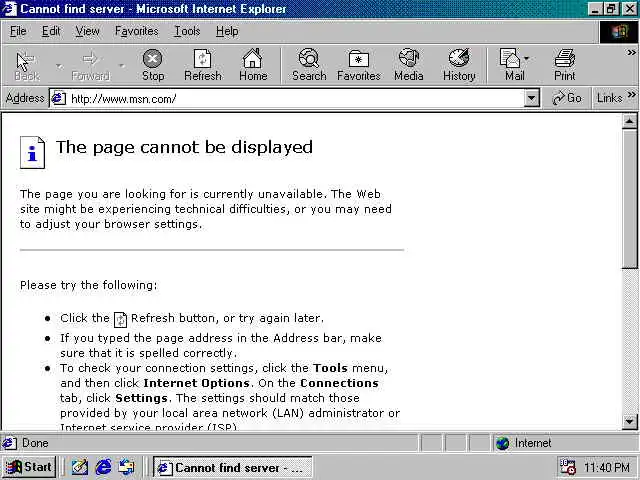This screenshot has width=640, height=480.
Task: Click the 'Please try the following:' text
Action: 88,285
